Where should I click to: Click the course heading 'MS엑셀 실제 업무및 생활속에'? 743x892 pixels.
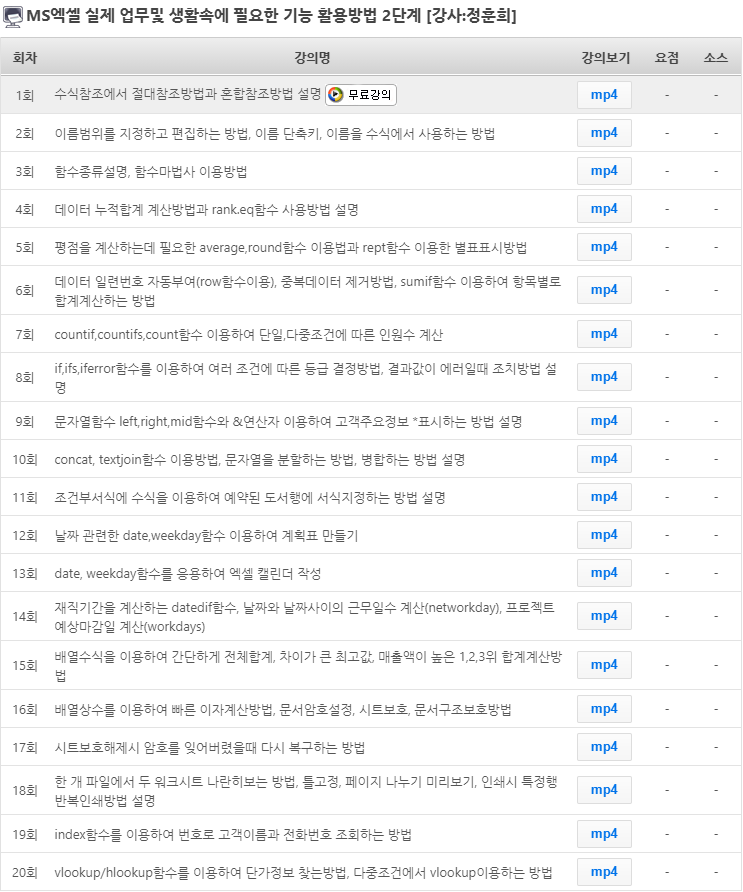(x=272, y=16)
